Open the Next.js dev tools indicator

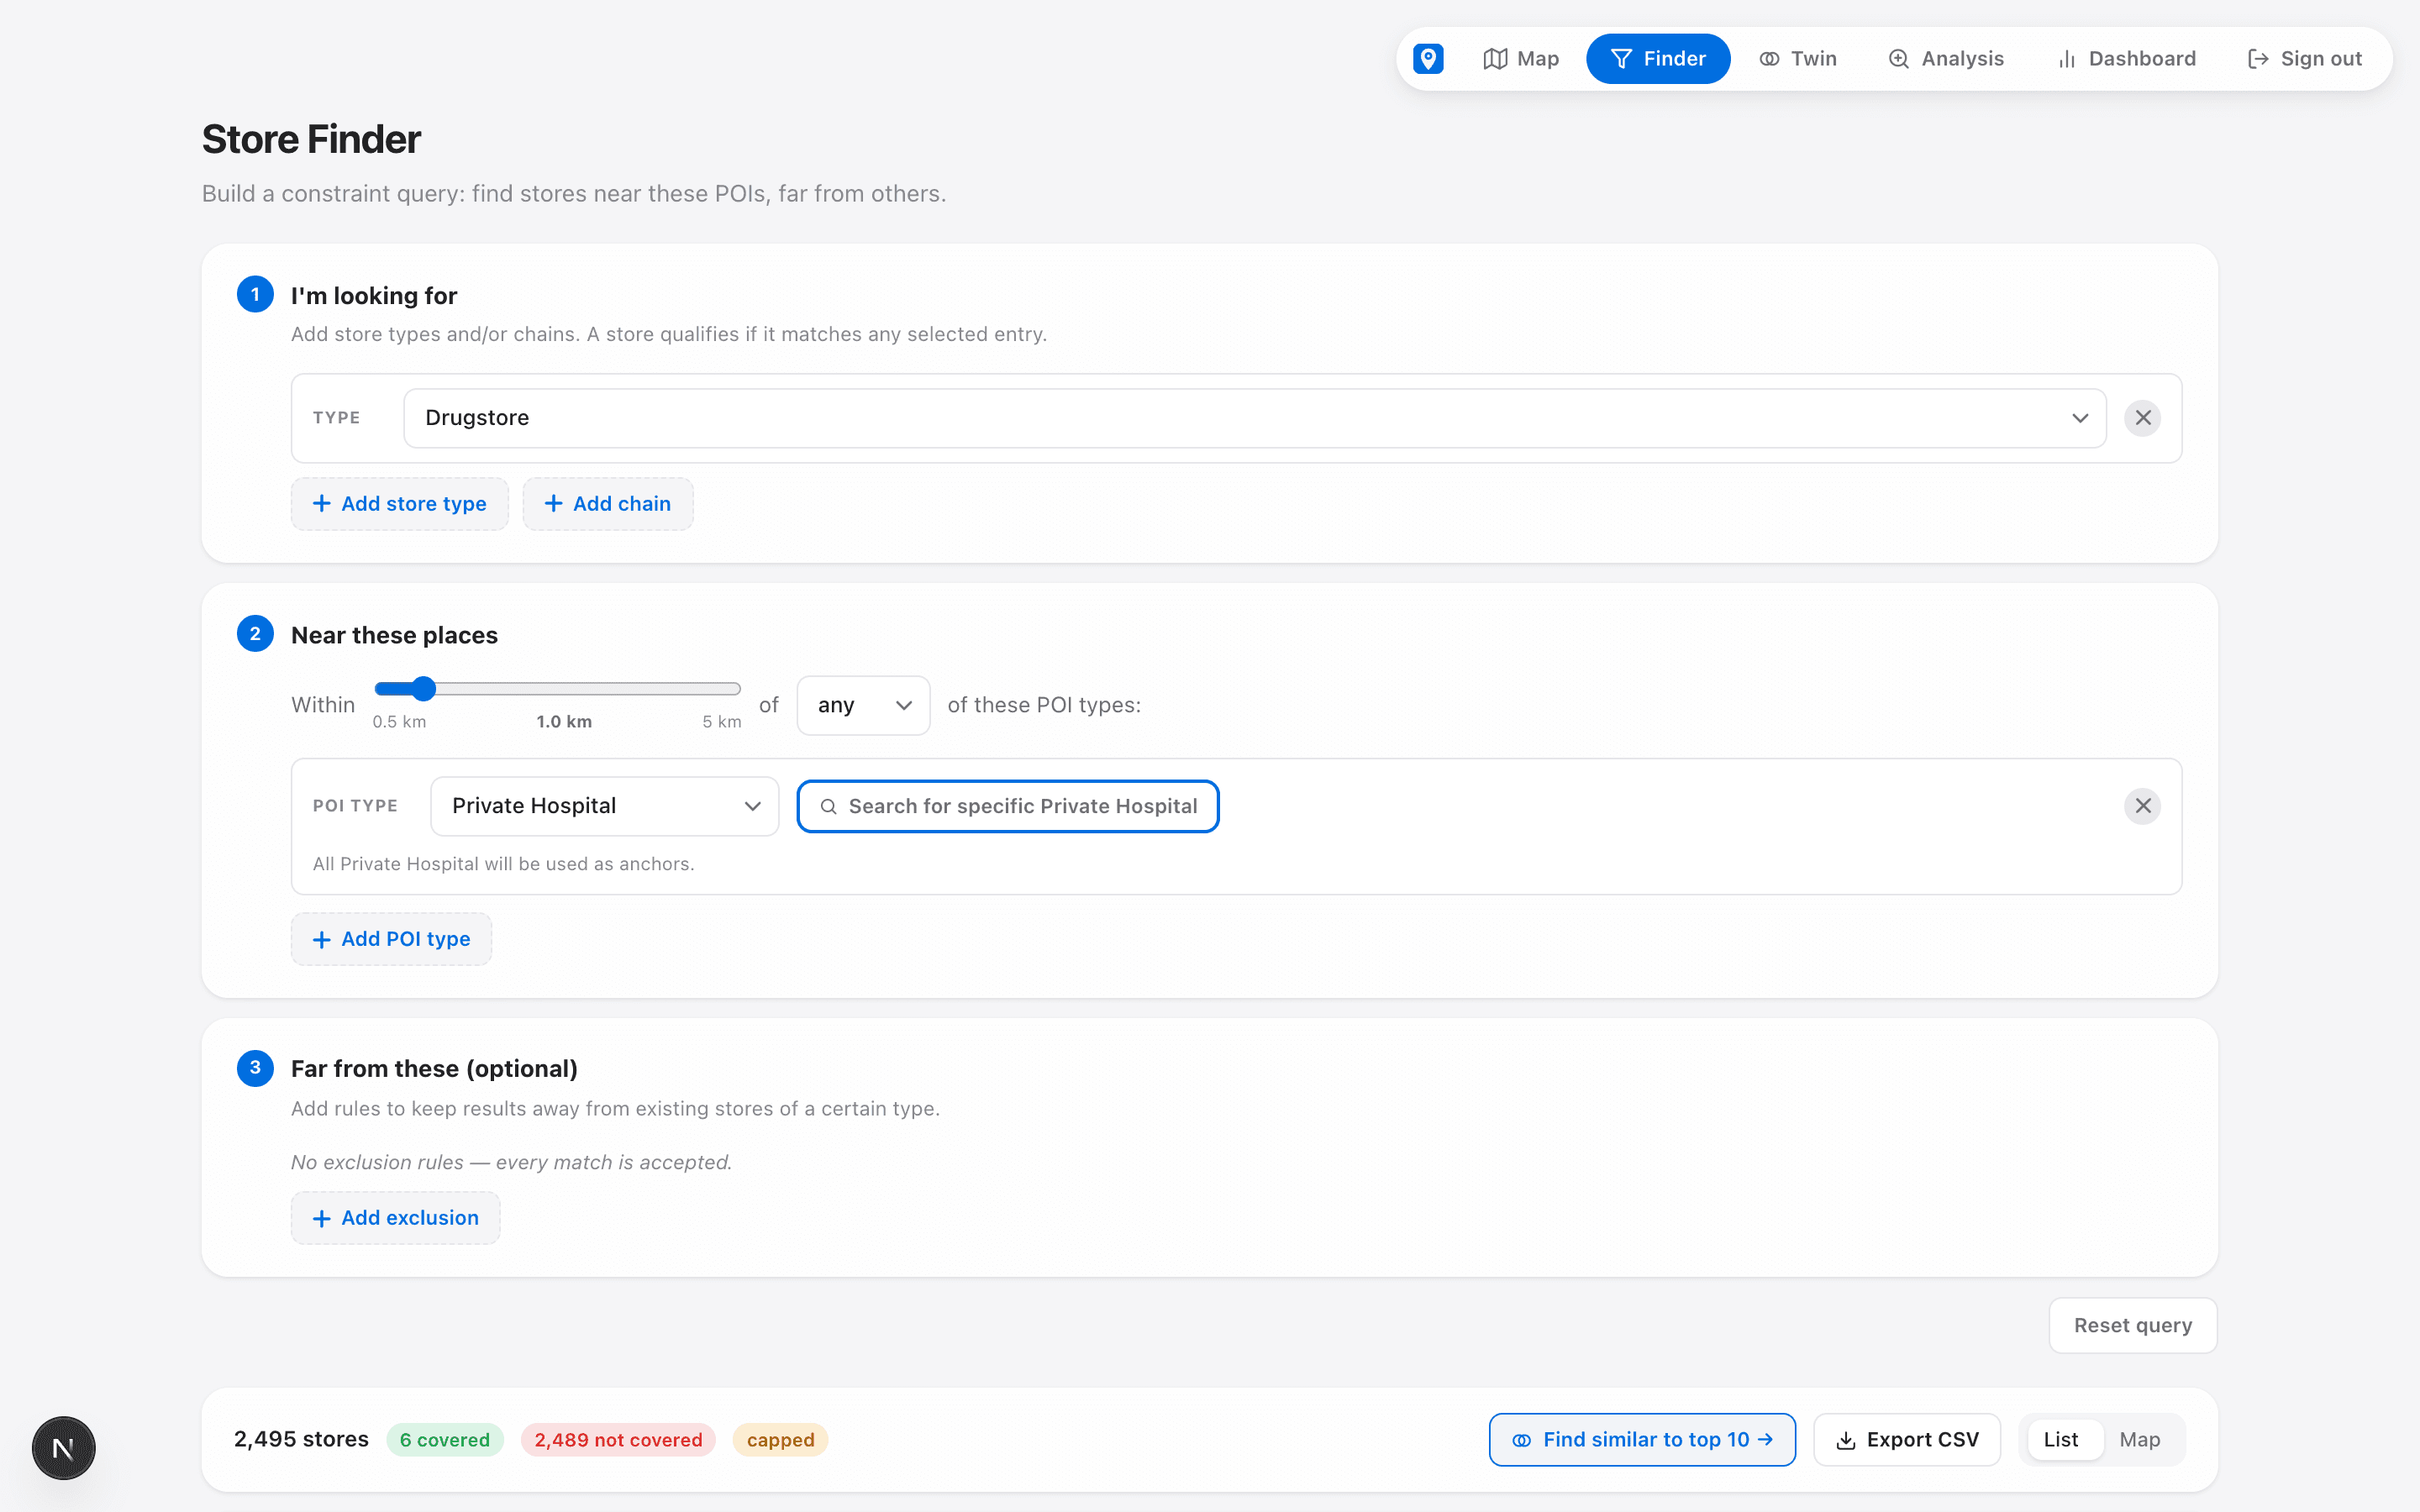pyautogui.click(x=64, y=1448)
